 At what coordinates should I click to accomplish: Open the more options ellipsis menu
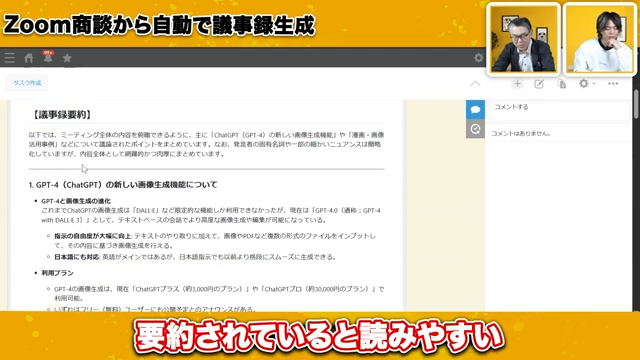pyautogui.click(x=613, y=84)
